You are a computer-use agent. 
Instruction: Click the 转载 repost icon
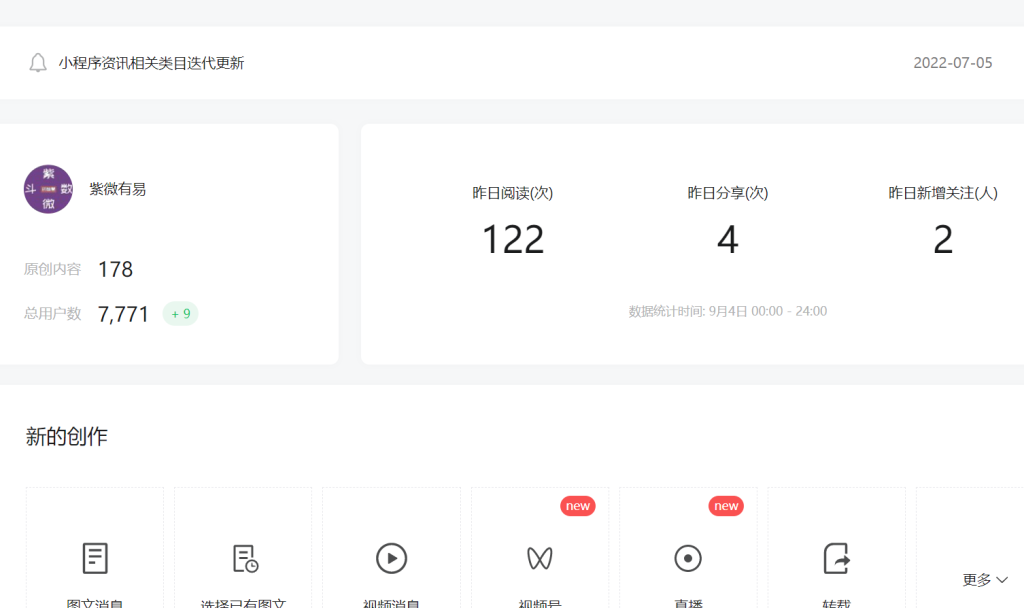836,558
